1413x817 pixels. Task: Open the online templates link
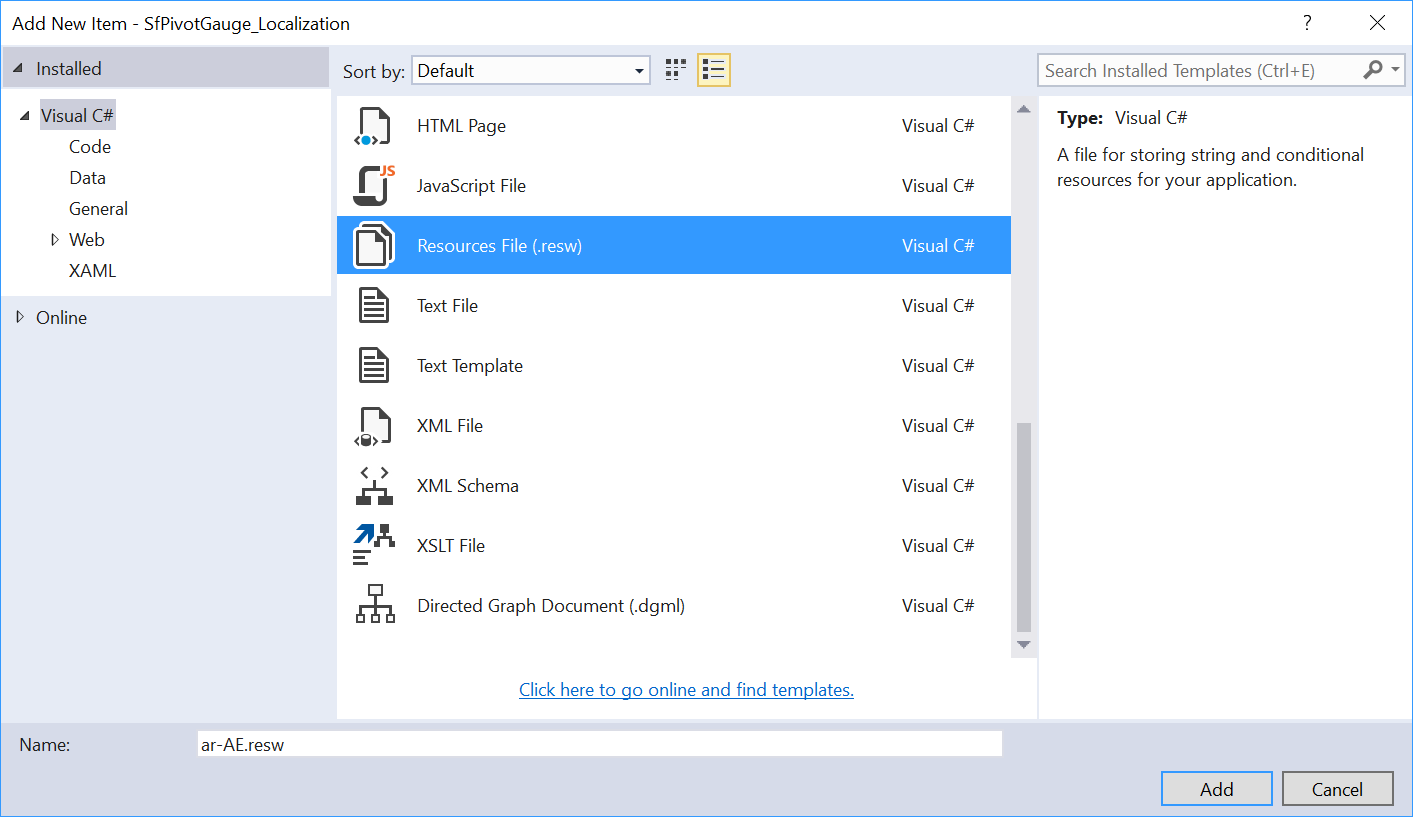coord(686,690)
